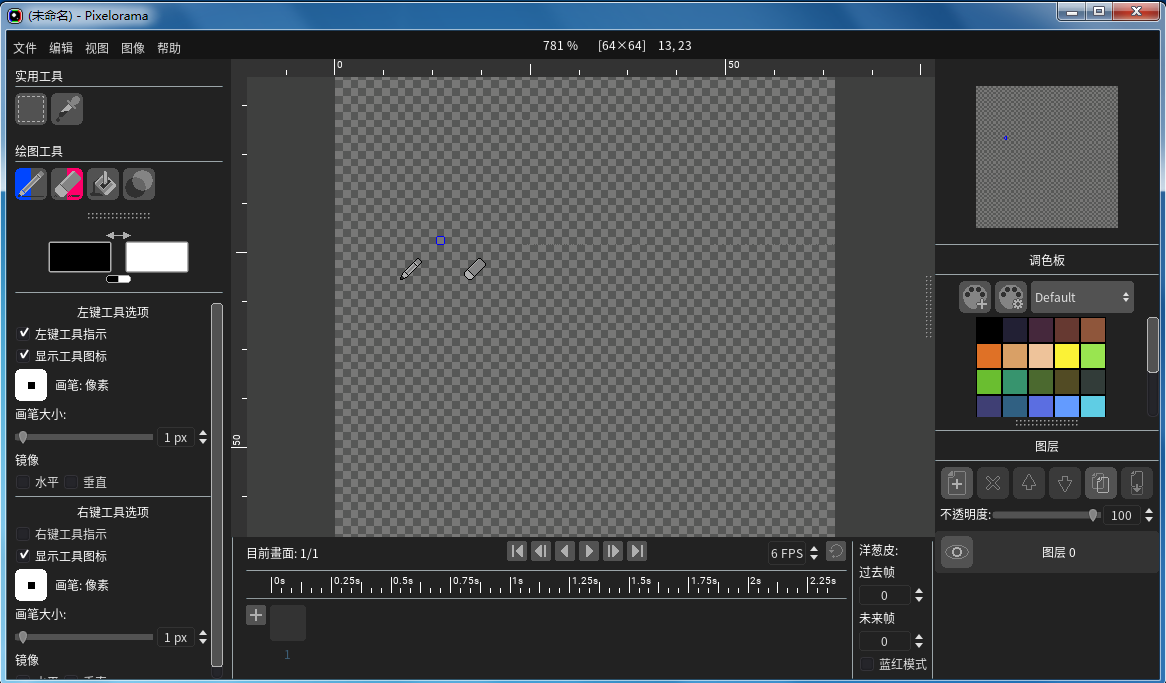Reset colors to default black and white

(x=118, y=279)
